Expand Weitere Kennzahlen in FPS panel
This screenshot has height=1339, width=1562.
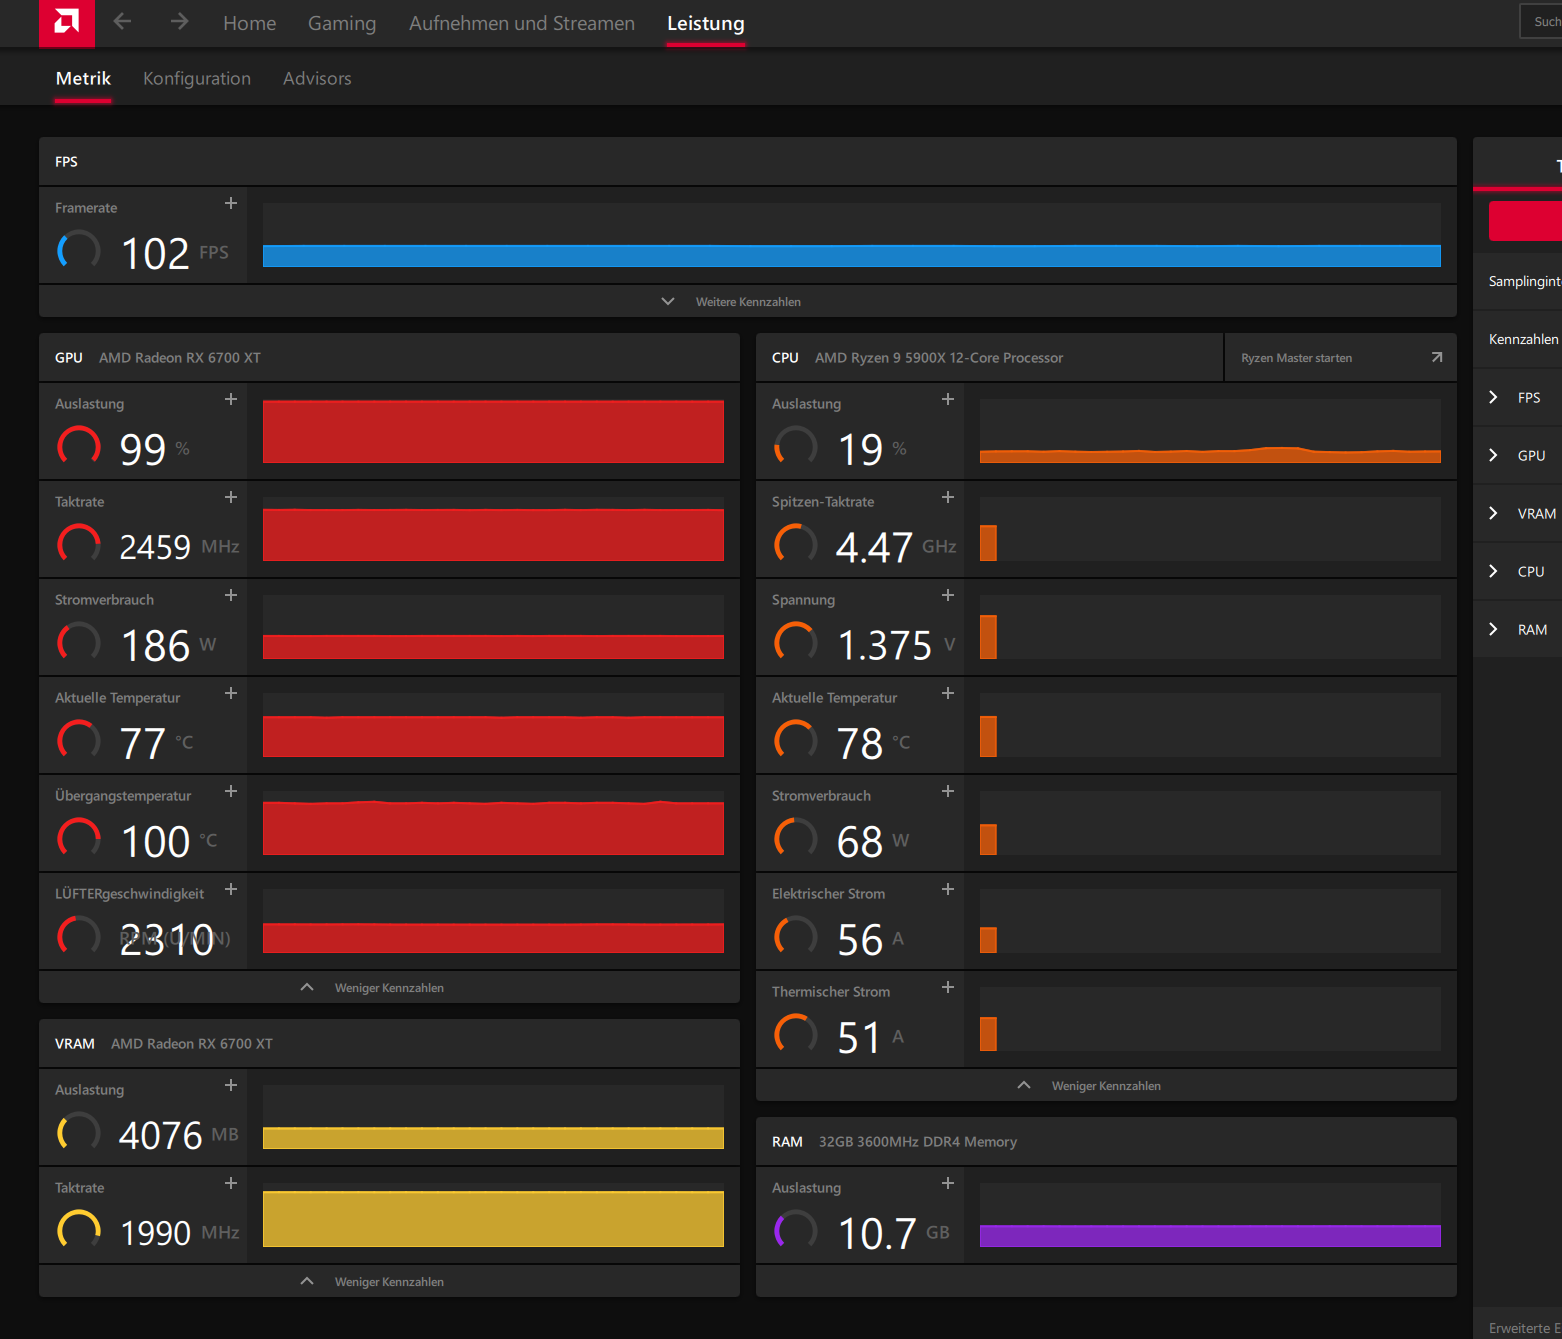pyautogui.click(x=748, y=301)
